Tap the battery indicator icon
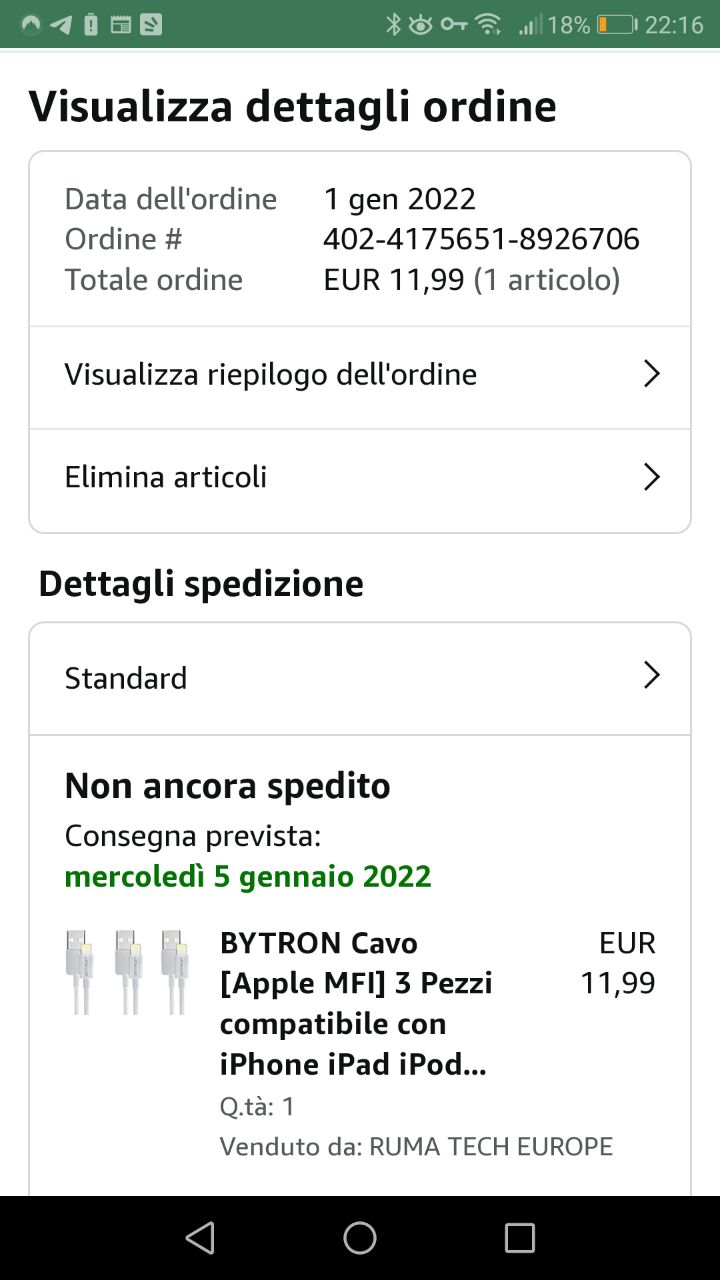The height and width of the screenshot is (1280, 720). point(616,25)
